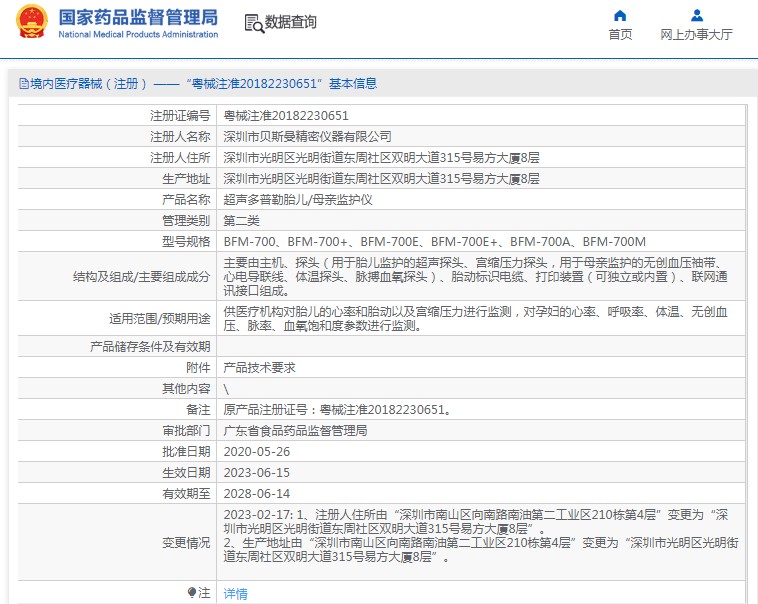The height and width of the screenshot is (604, 758).
Task: Open 网上办事大厅 text link
Action: 696,35
